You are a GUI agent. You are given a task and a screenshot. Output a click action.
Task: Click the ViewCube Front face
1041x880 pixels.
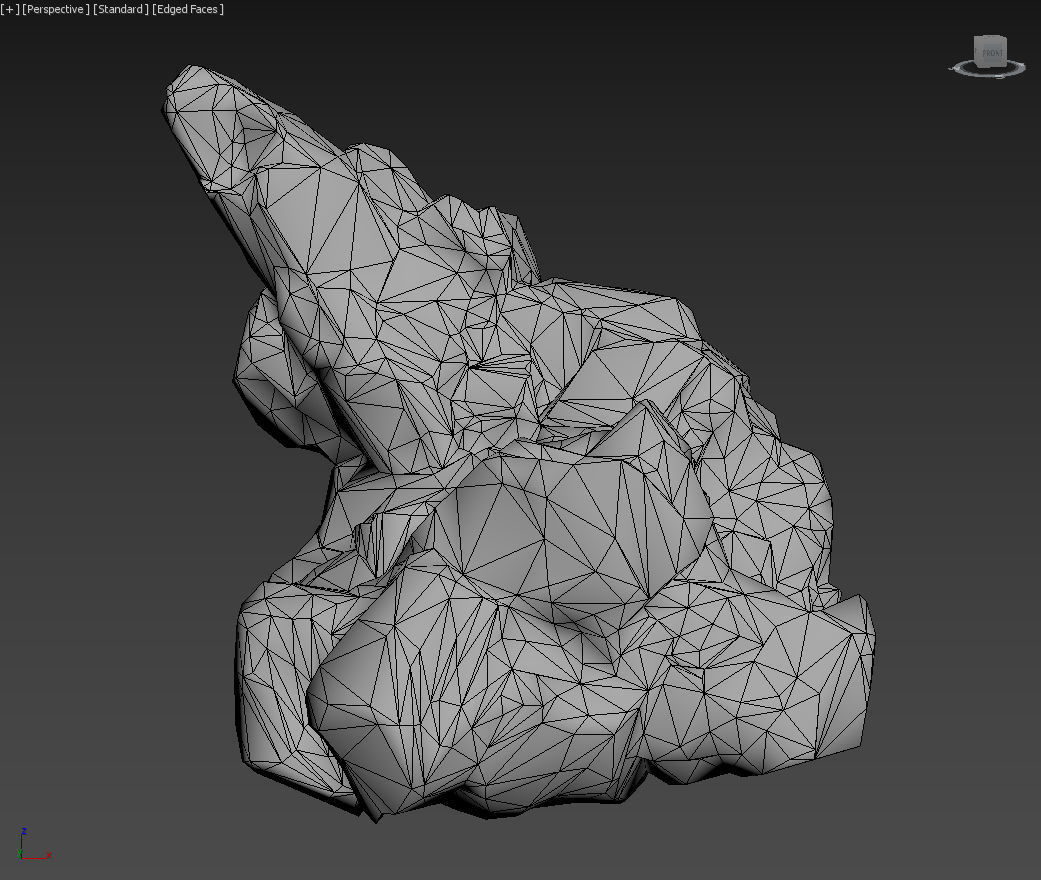(x=992, y=52)
